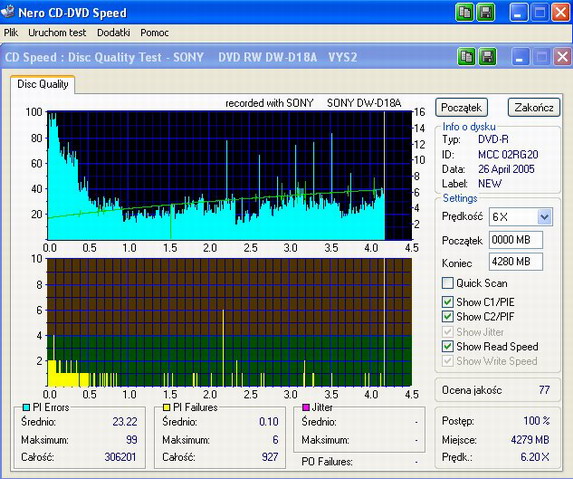Minimize the Nero CD-DVD Speed main window
Image resolution: width=573 pixels, height=479 pixels.
(519, 13)
